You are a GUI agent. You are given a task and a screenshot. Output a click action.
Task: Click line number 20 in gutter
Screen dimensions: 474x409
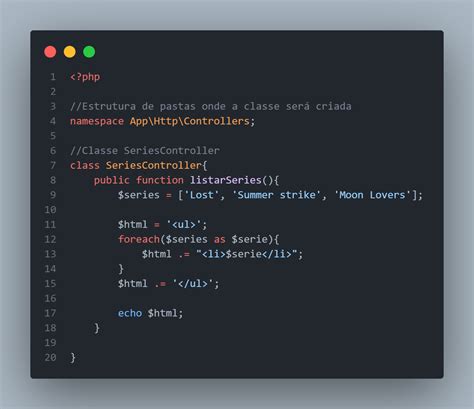(x=50, y=357)
